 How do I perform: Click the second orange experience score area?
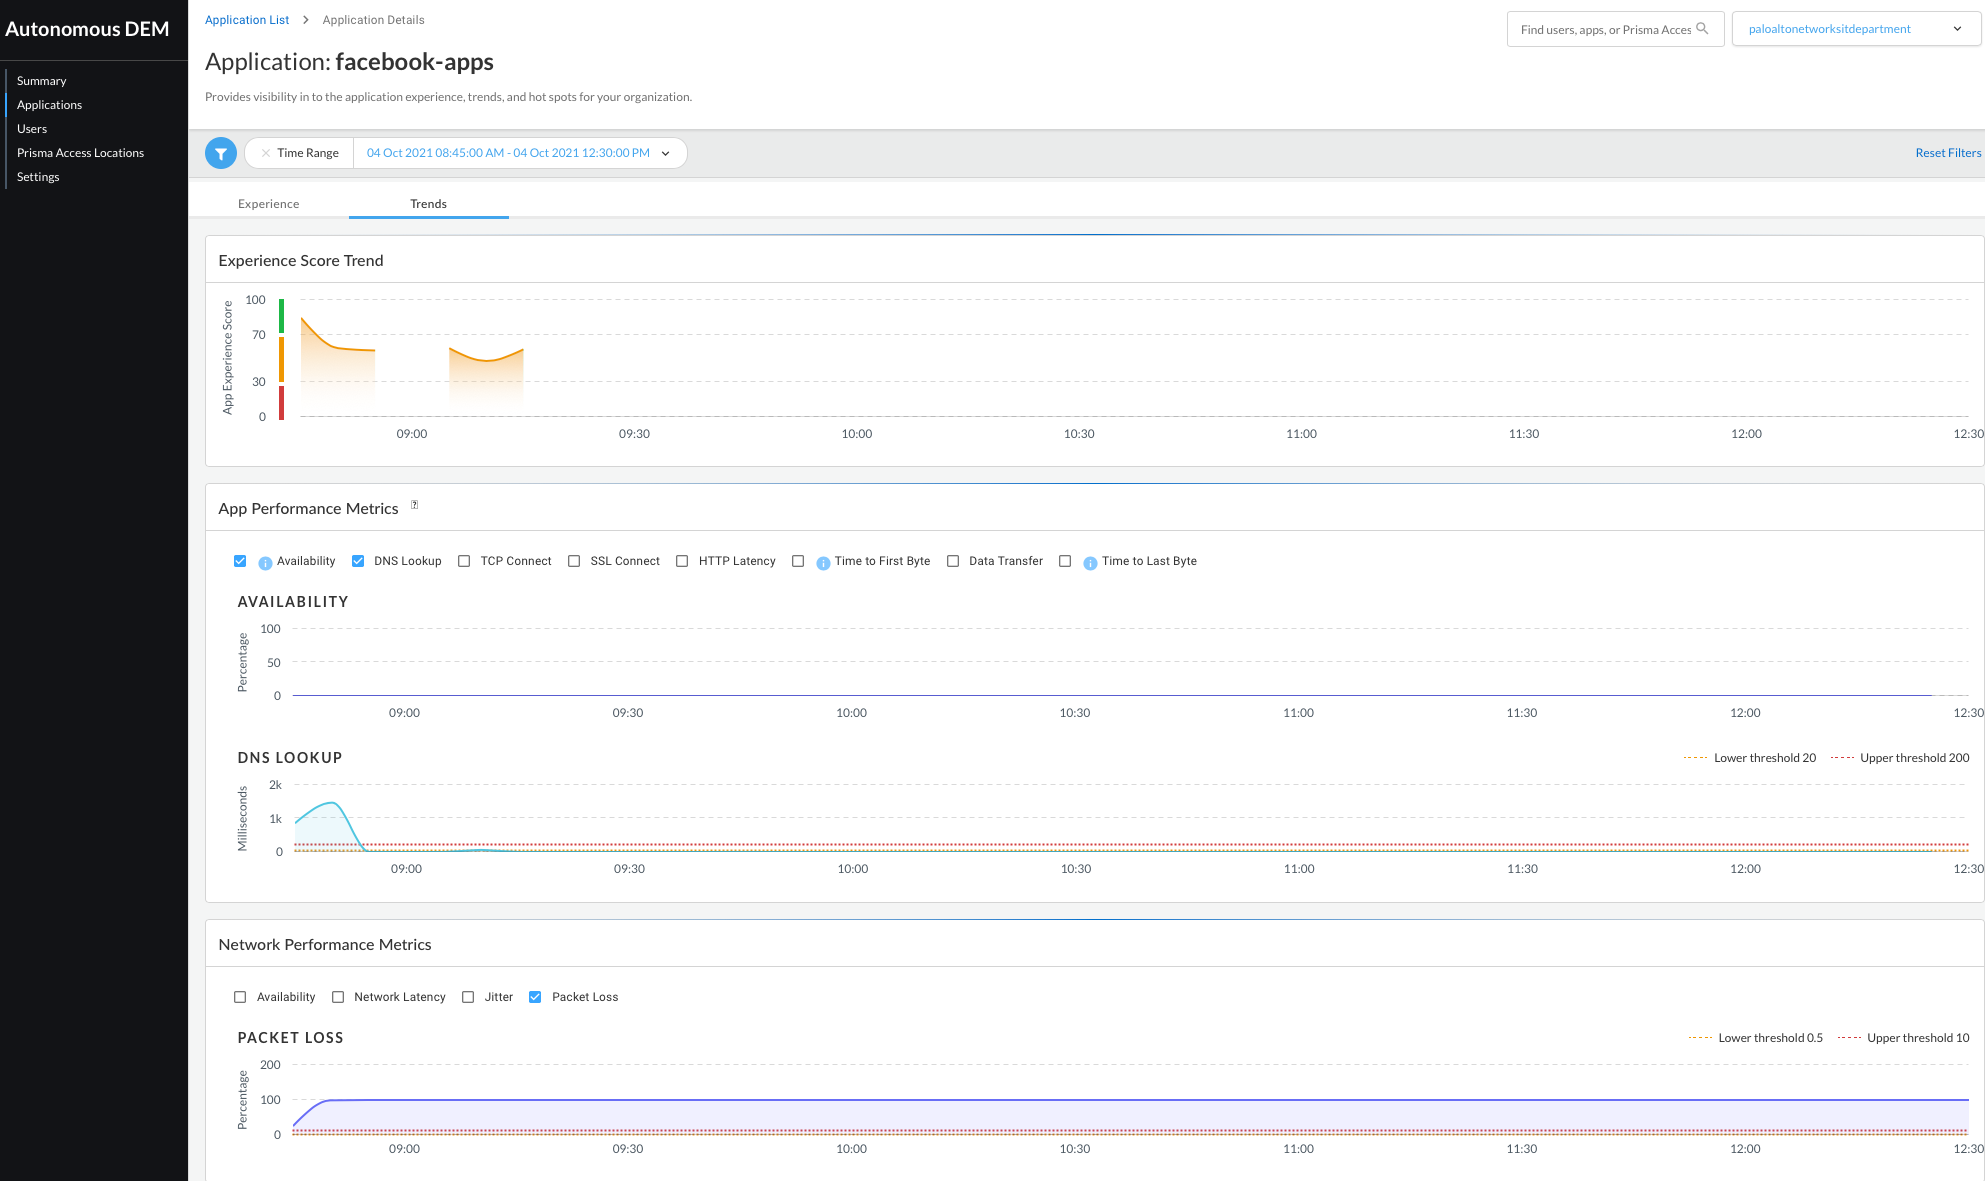[486, 380]
